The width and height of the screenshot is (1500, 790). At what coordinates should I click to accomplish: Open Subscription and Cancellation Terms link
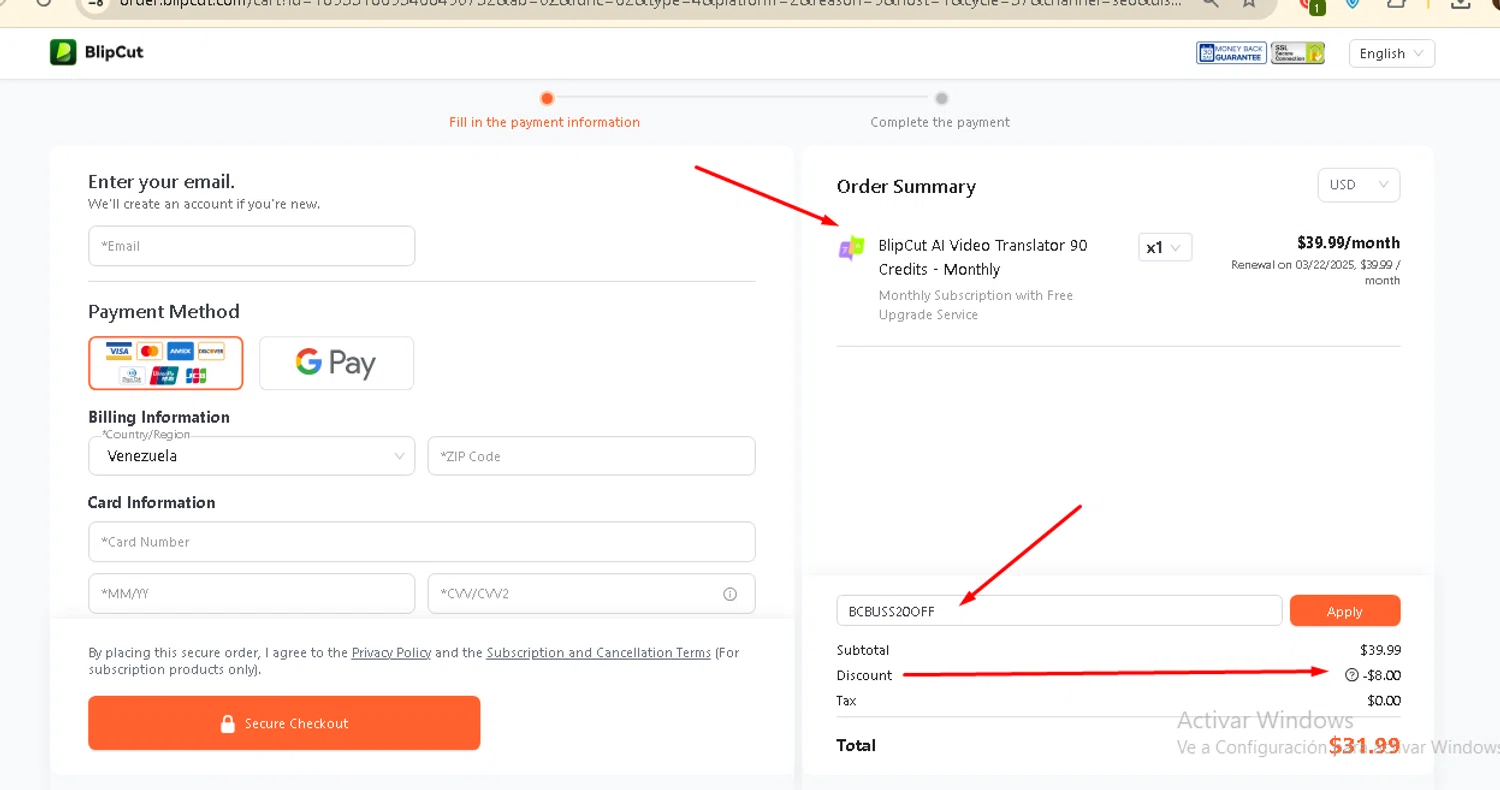coord(598,653)
